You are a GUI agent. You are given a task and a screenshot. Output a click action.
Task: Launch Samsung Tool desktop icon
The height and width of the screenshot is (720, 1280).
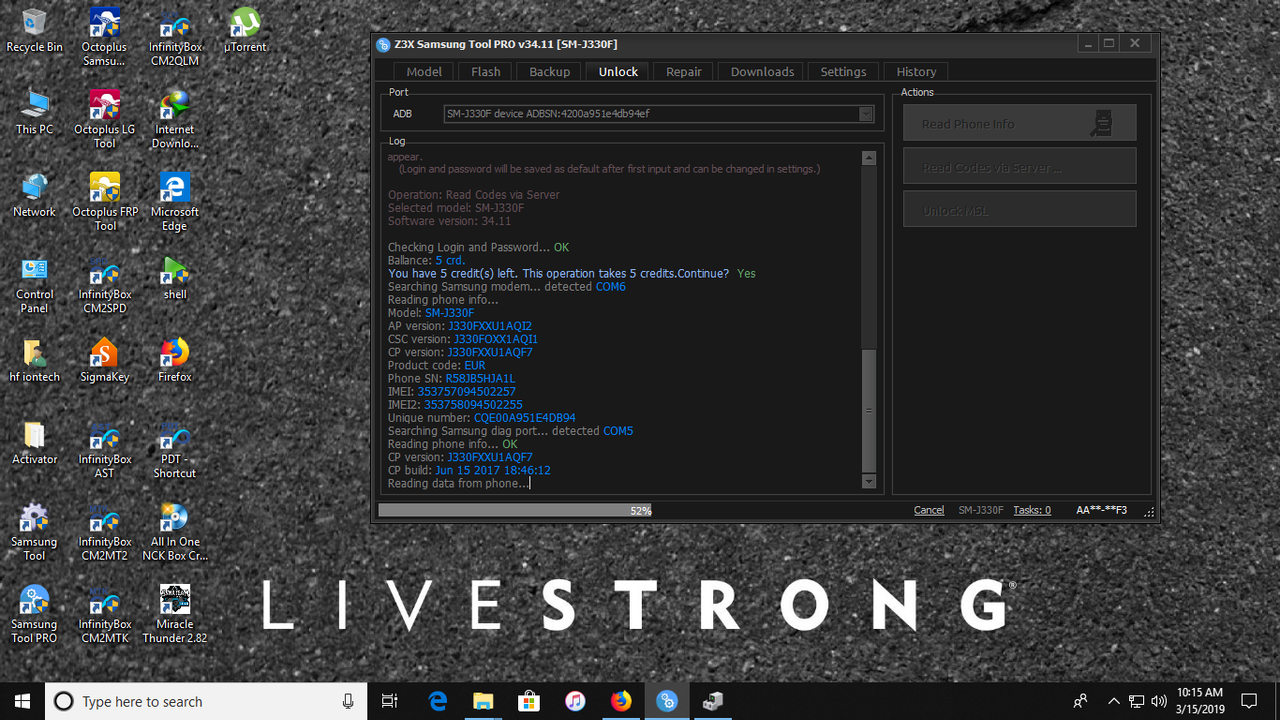tap(34, 532)
